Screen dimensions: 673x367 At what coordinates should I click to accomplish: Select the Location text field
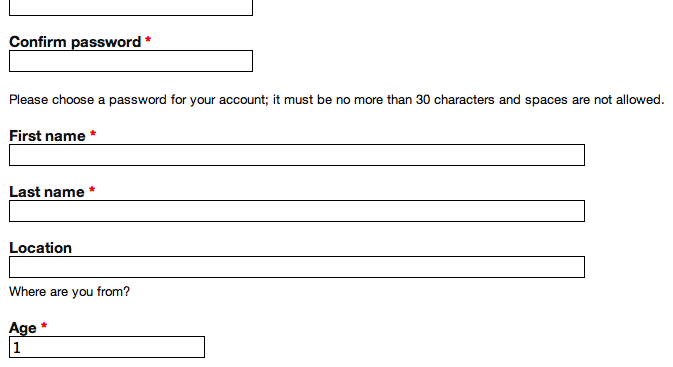[x=297, y=267]
